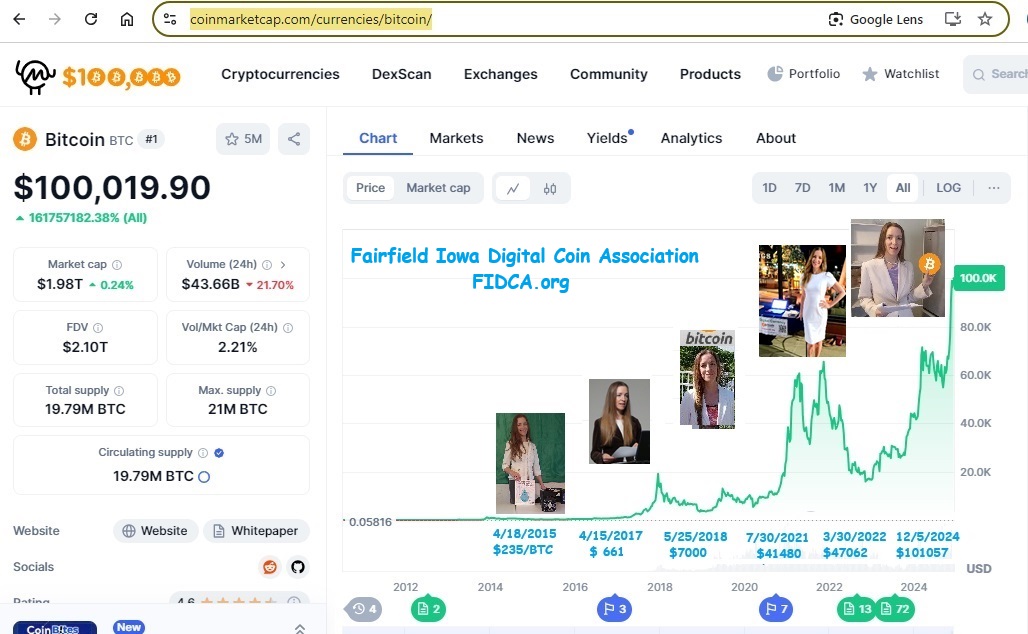Click the Search field
1028x634 pixels.
point(997,74)
